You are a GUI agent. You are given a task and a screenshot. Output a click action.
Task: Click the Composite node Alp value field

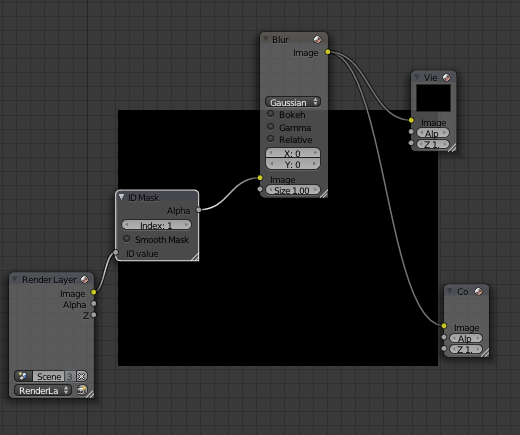tap(466, 338)
